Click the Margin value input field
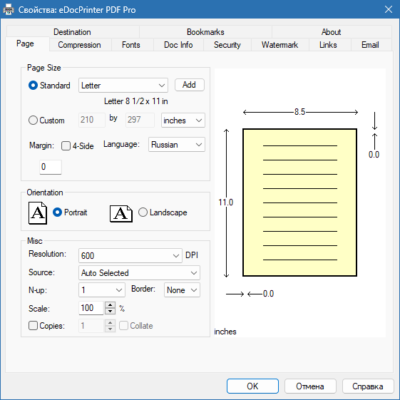This screenshot has width=400, height=400. (50, 167)
